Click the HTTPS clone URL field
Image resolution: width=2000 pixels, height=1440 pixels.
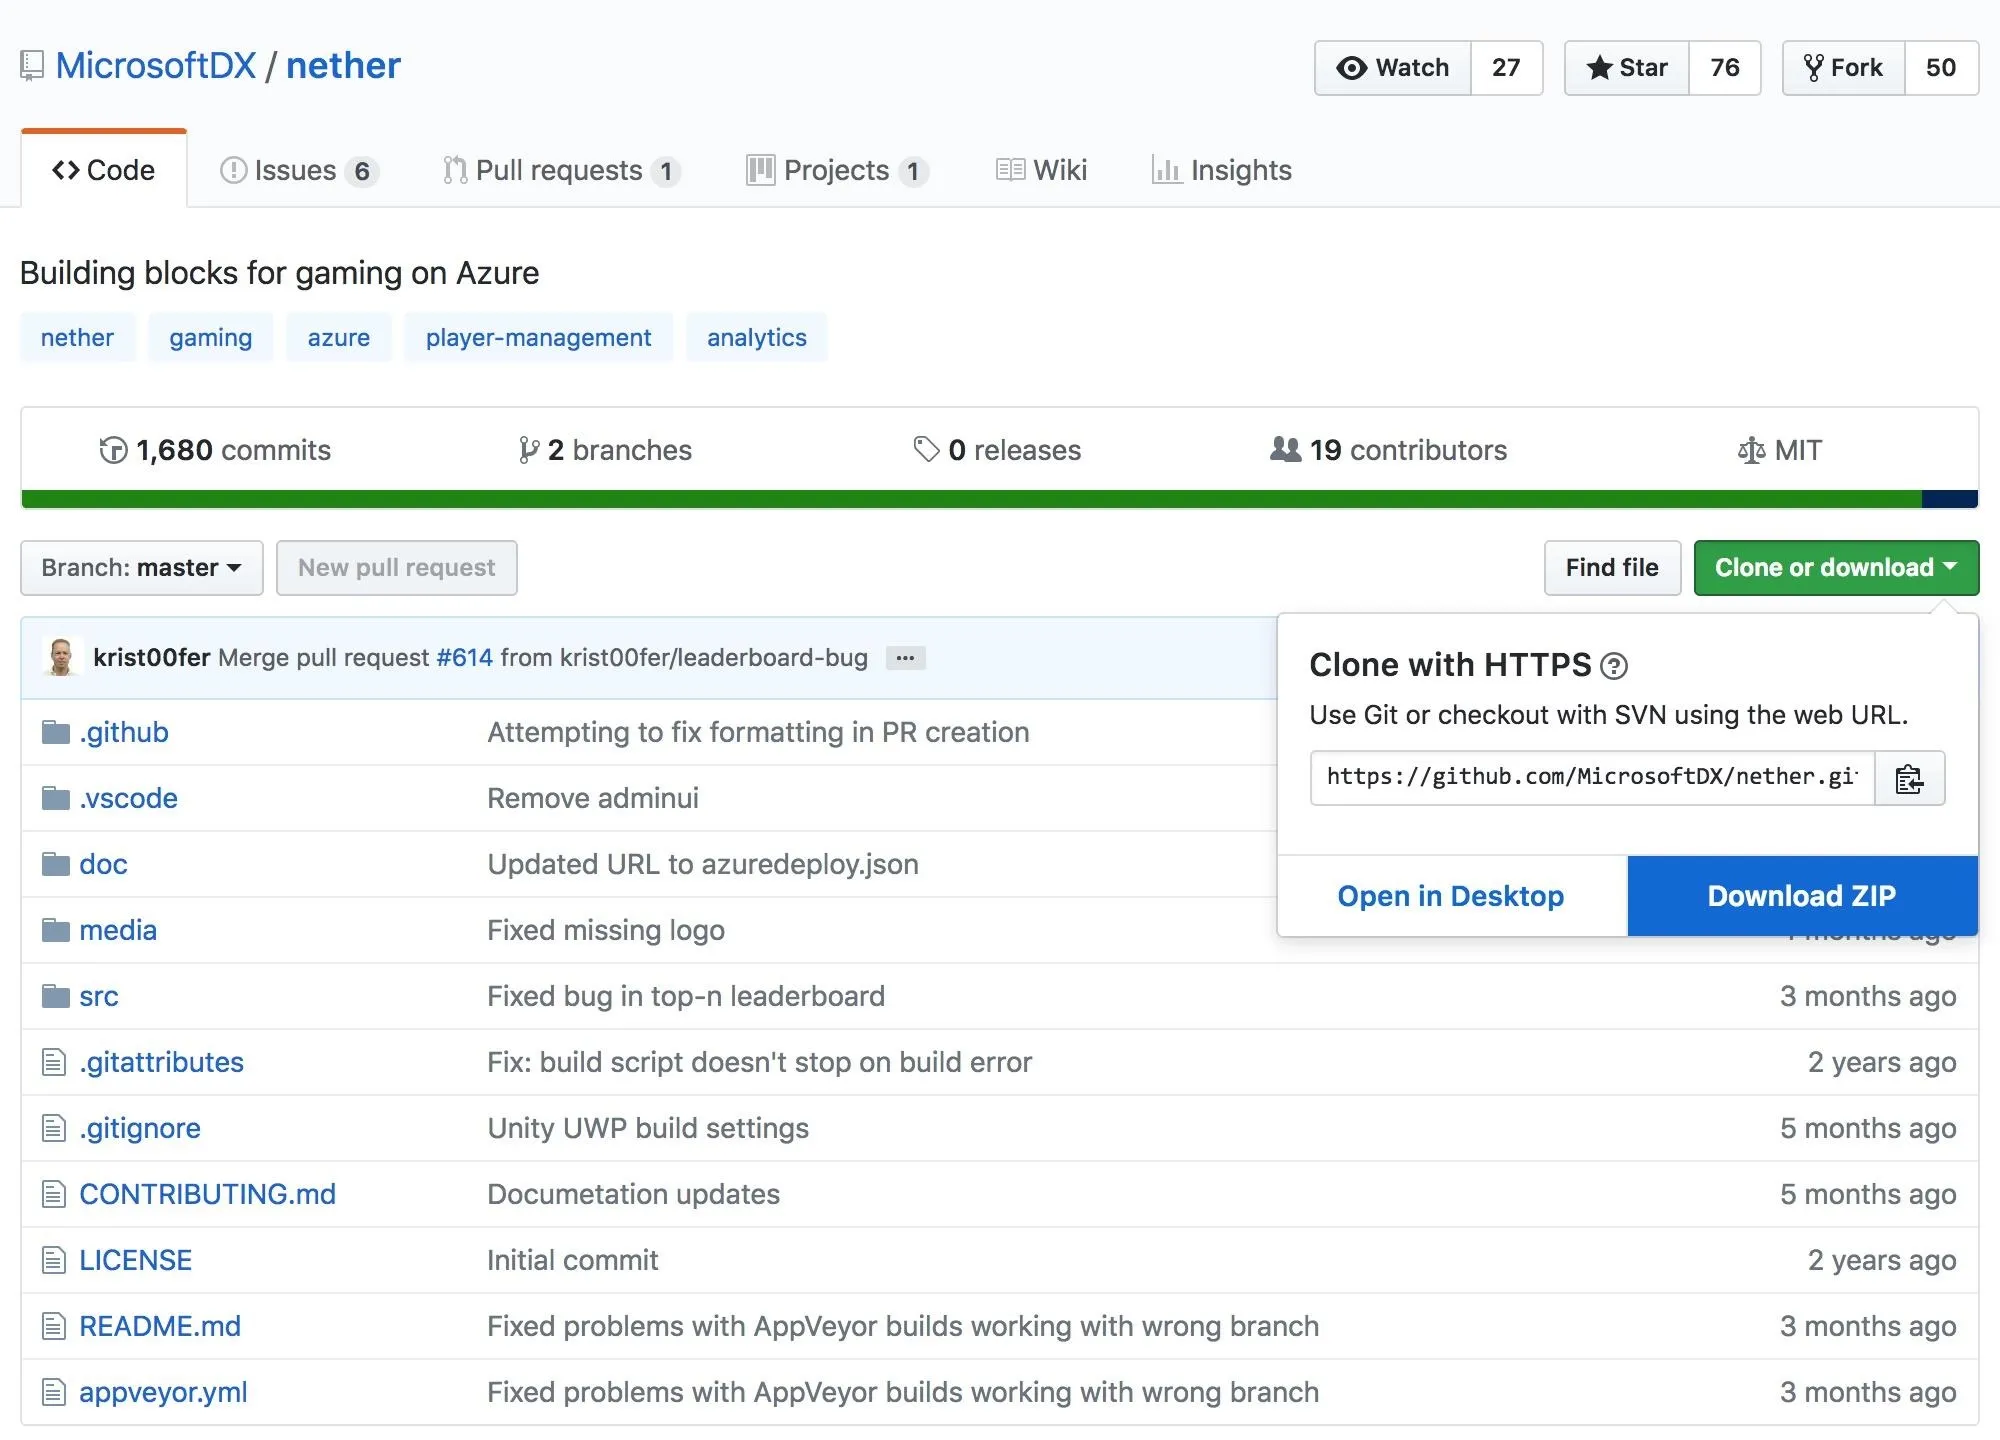click(1593, 778)
